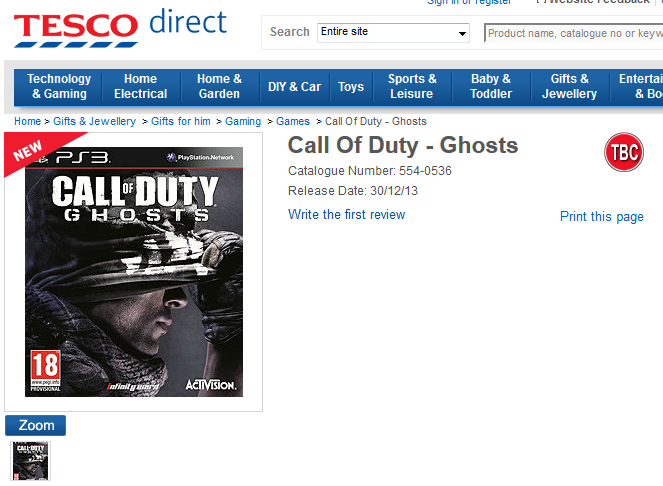Click Print this page link

pos(602,217)
